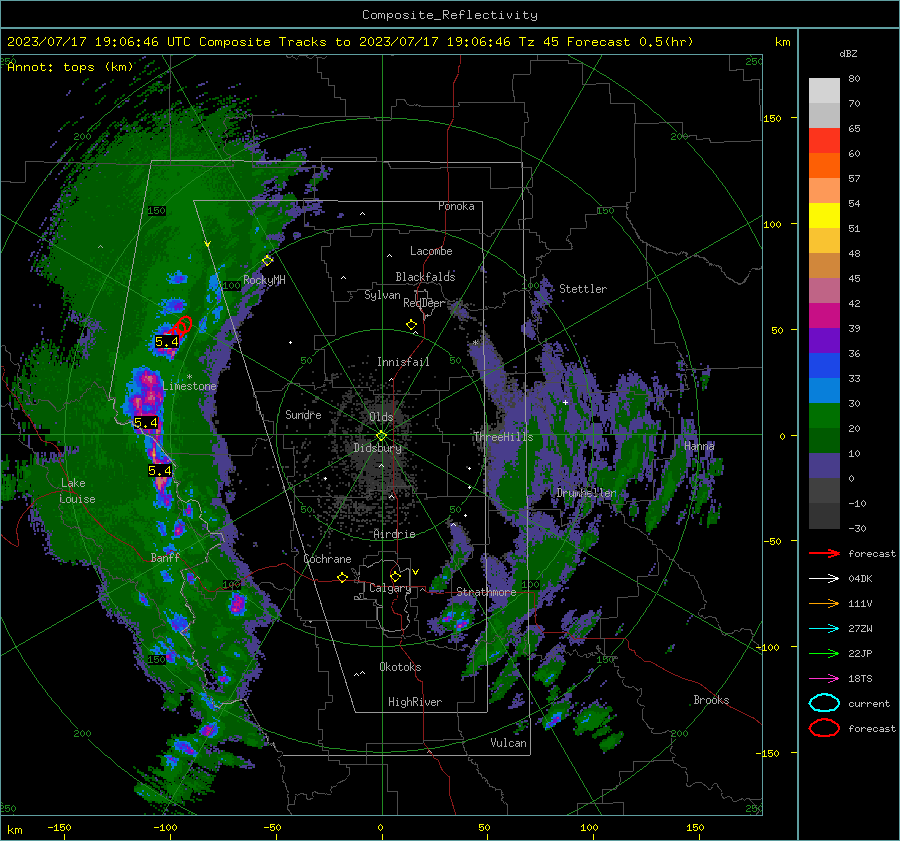Click the green 22JP arrow in legend

click(x=824, y=653)
